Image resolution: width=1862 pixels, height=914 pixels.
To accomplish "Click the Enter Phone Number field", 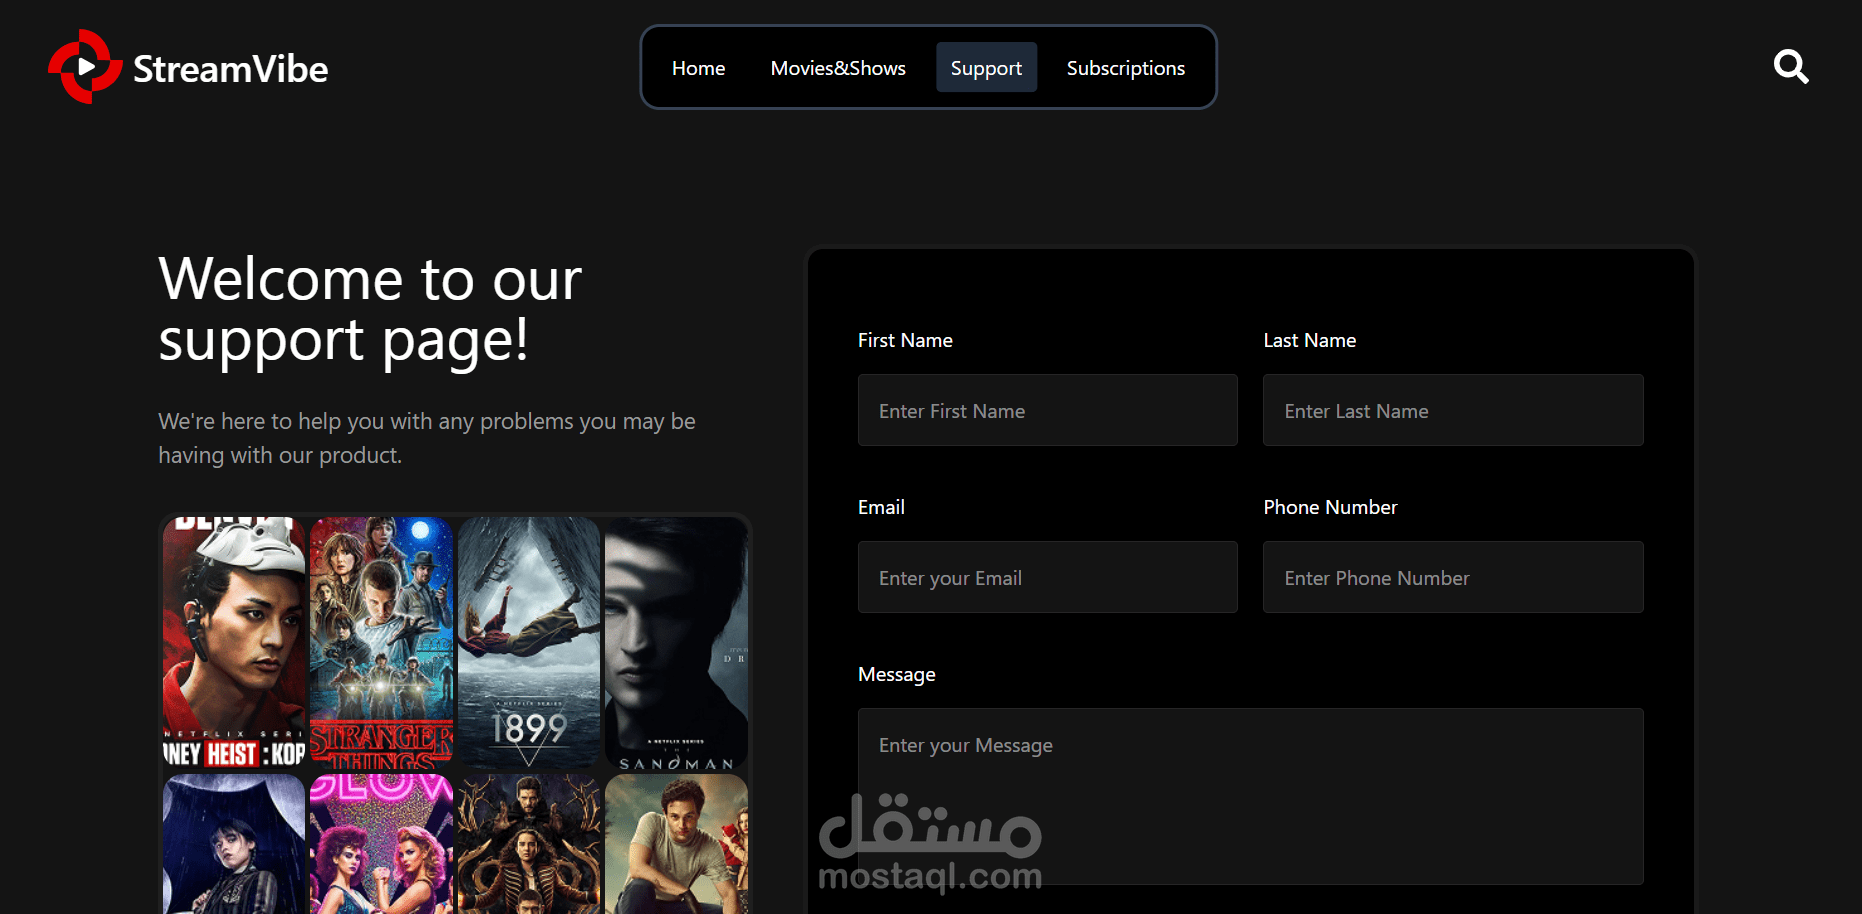I will [1453, 577].
